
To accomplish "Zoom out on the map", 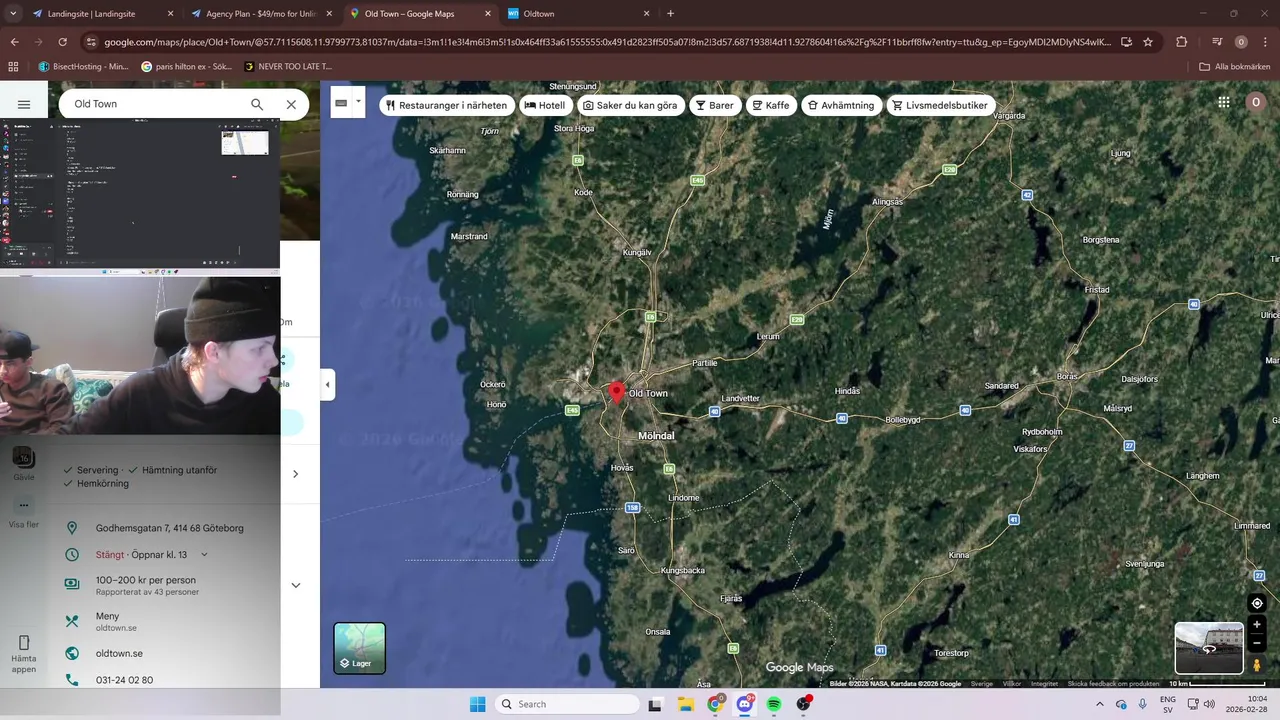I will coord(1257,643).
